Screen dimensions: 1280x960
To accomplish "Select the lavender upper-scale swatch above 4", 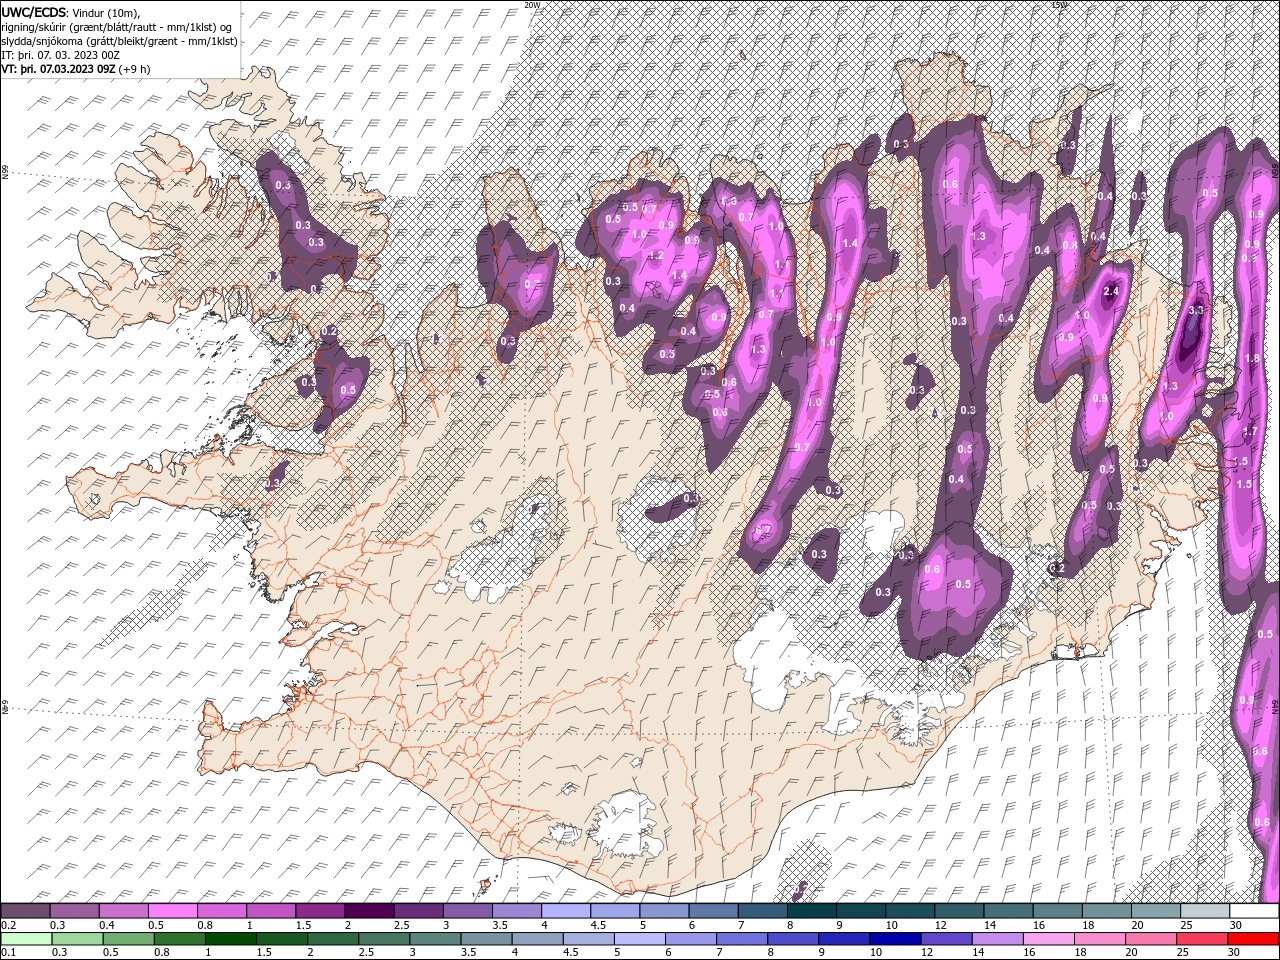I will click(x=566, y=911).
